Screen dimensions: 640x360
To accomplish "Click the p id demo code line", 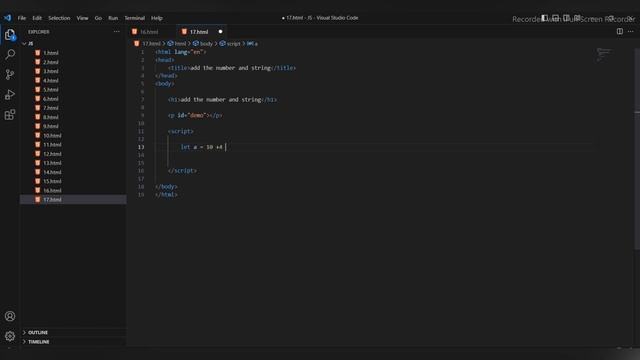I will tap(195, 116).
